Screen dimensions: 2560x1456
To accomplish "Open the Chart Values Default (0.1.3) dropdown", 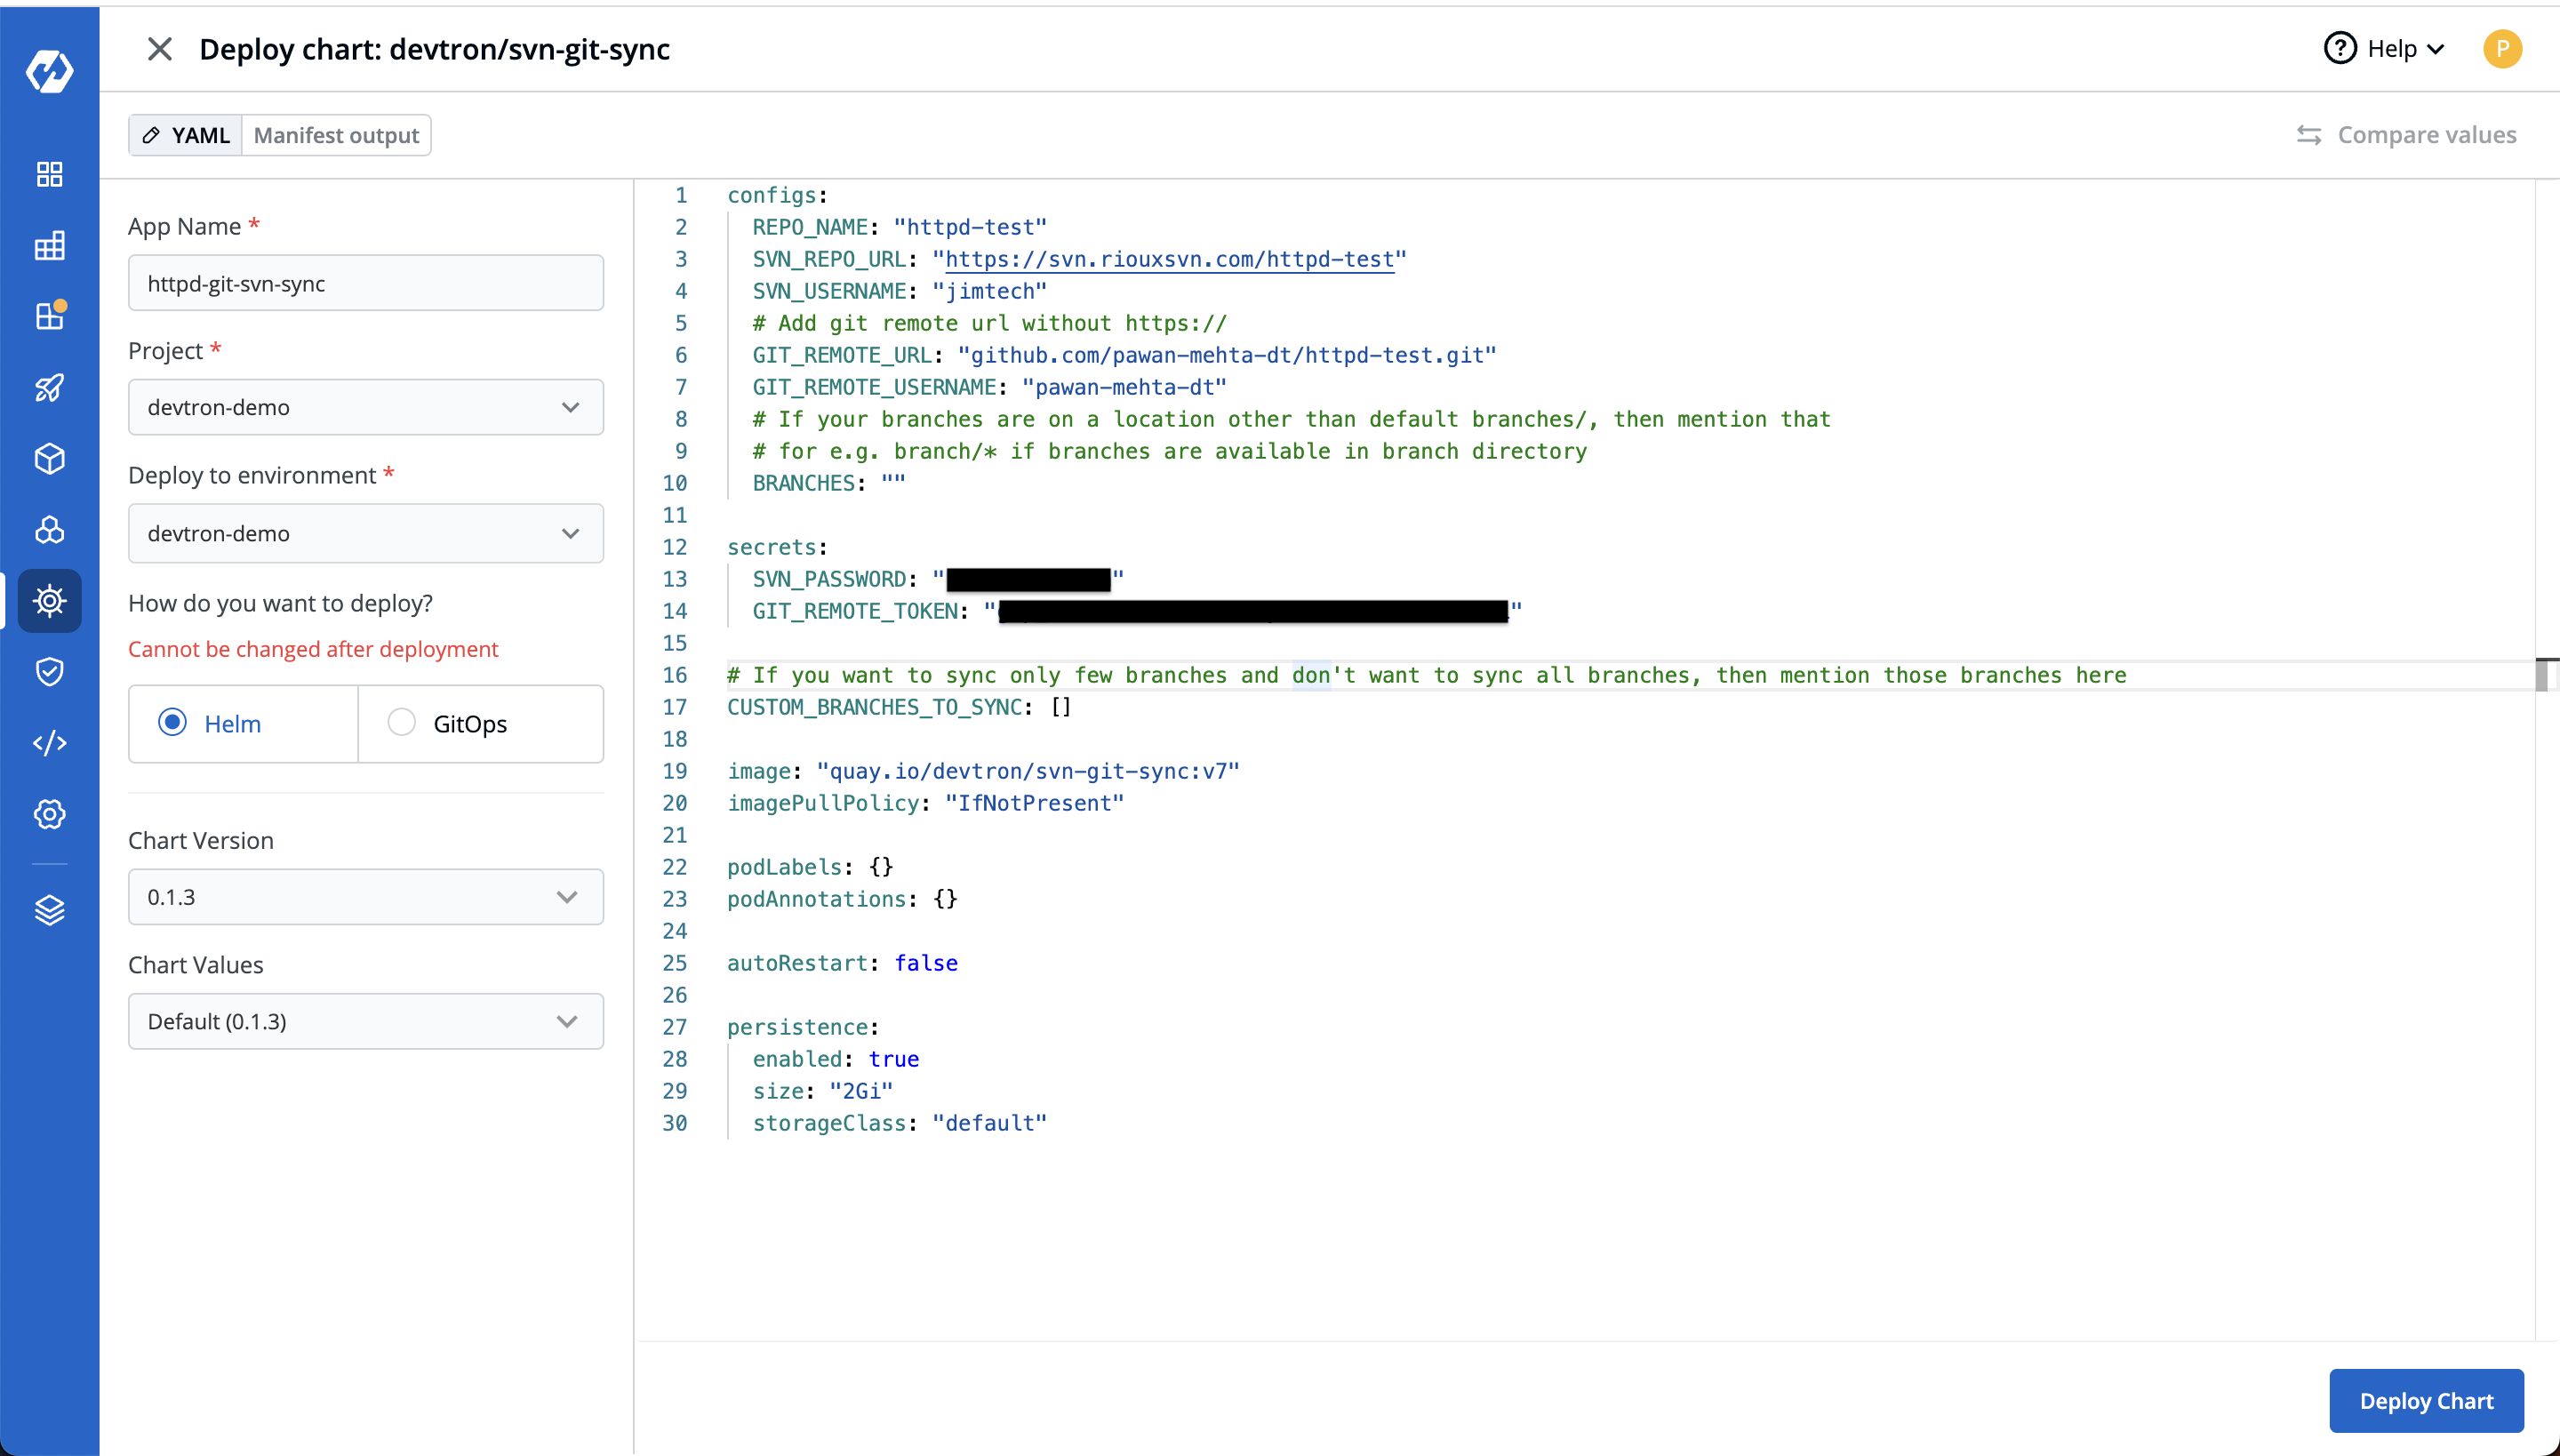I will (x=365, y=1021).
